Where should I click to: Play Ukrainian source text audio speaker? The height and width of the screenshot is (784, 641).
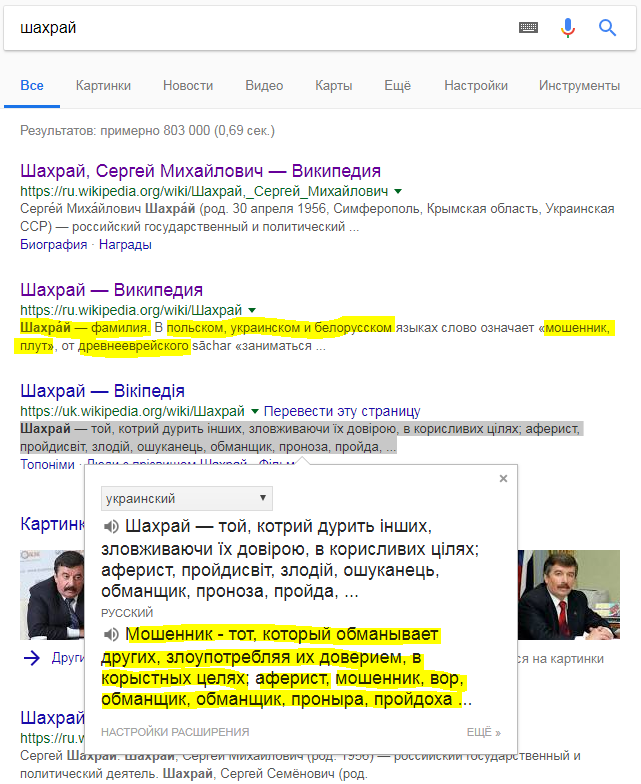click(x=112, y=526)
